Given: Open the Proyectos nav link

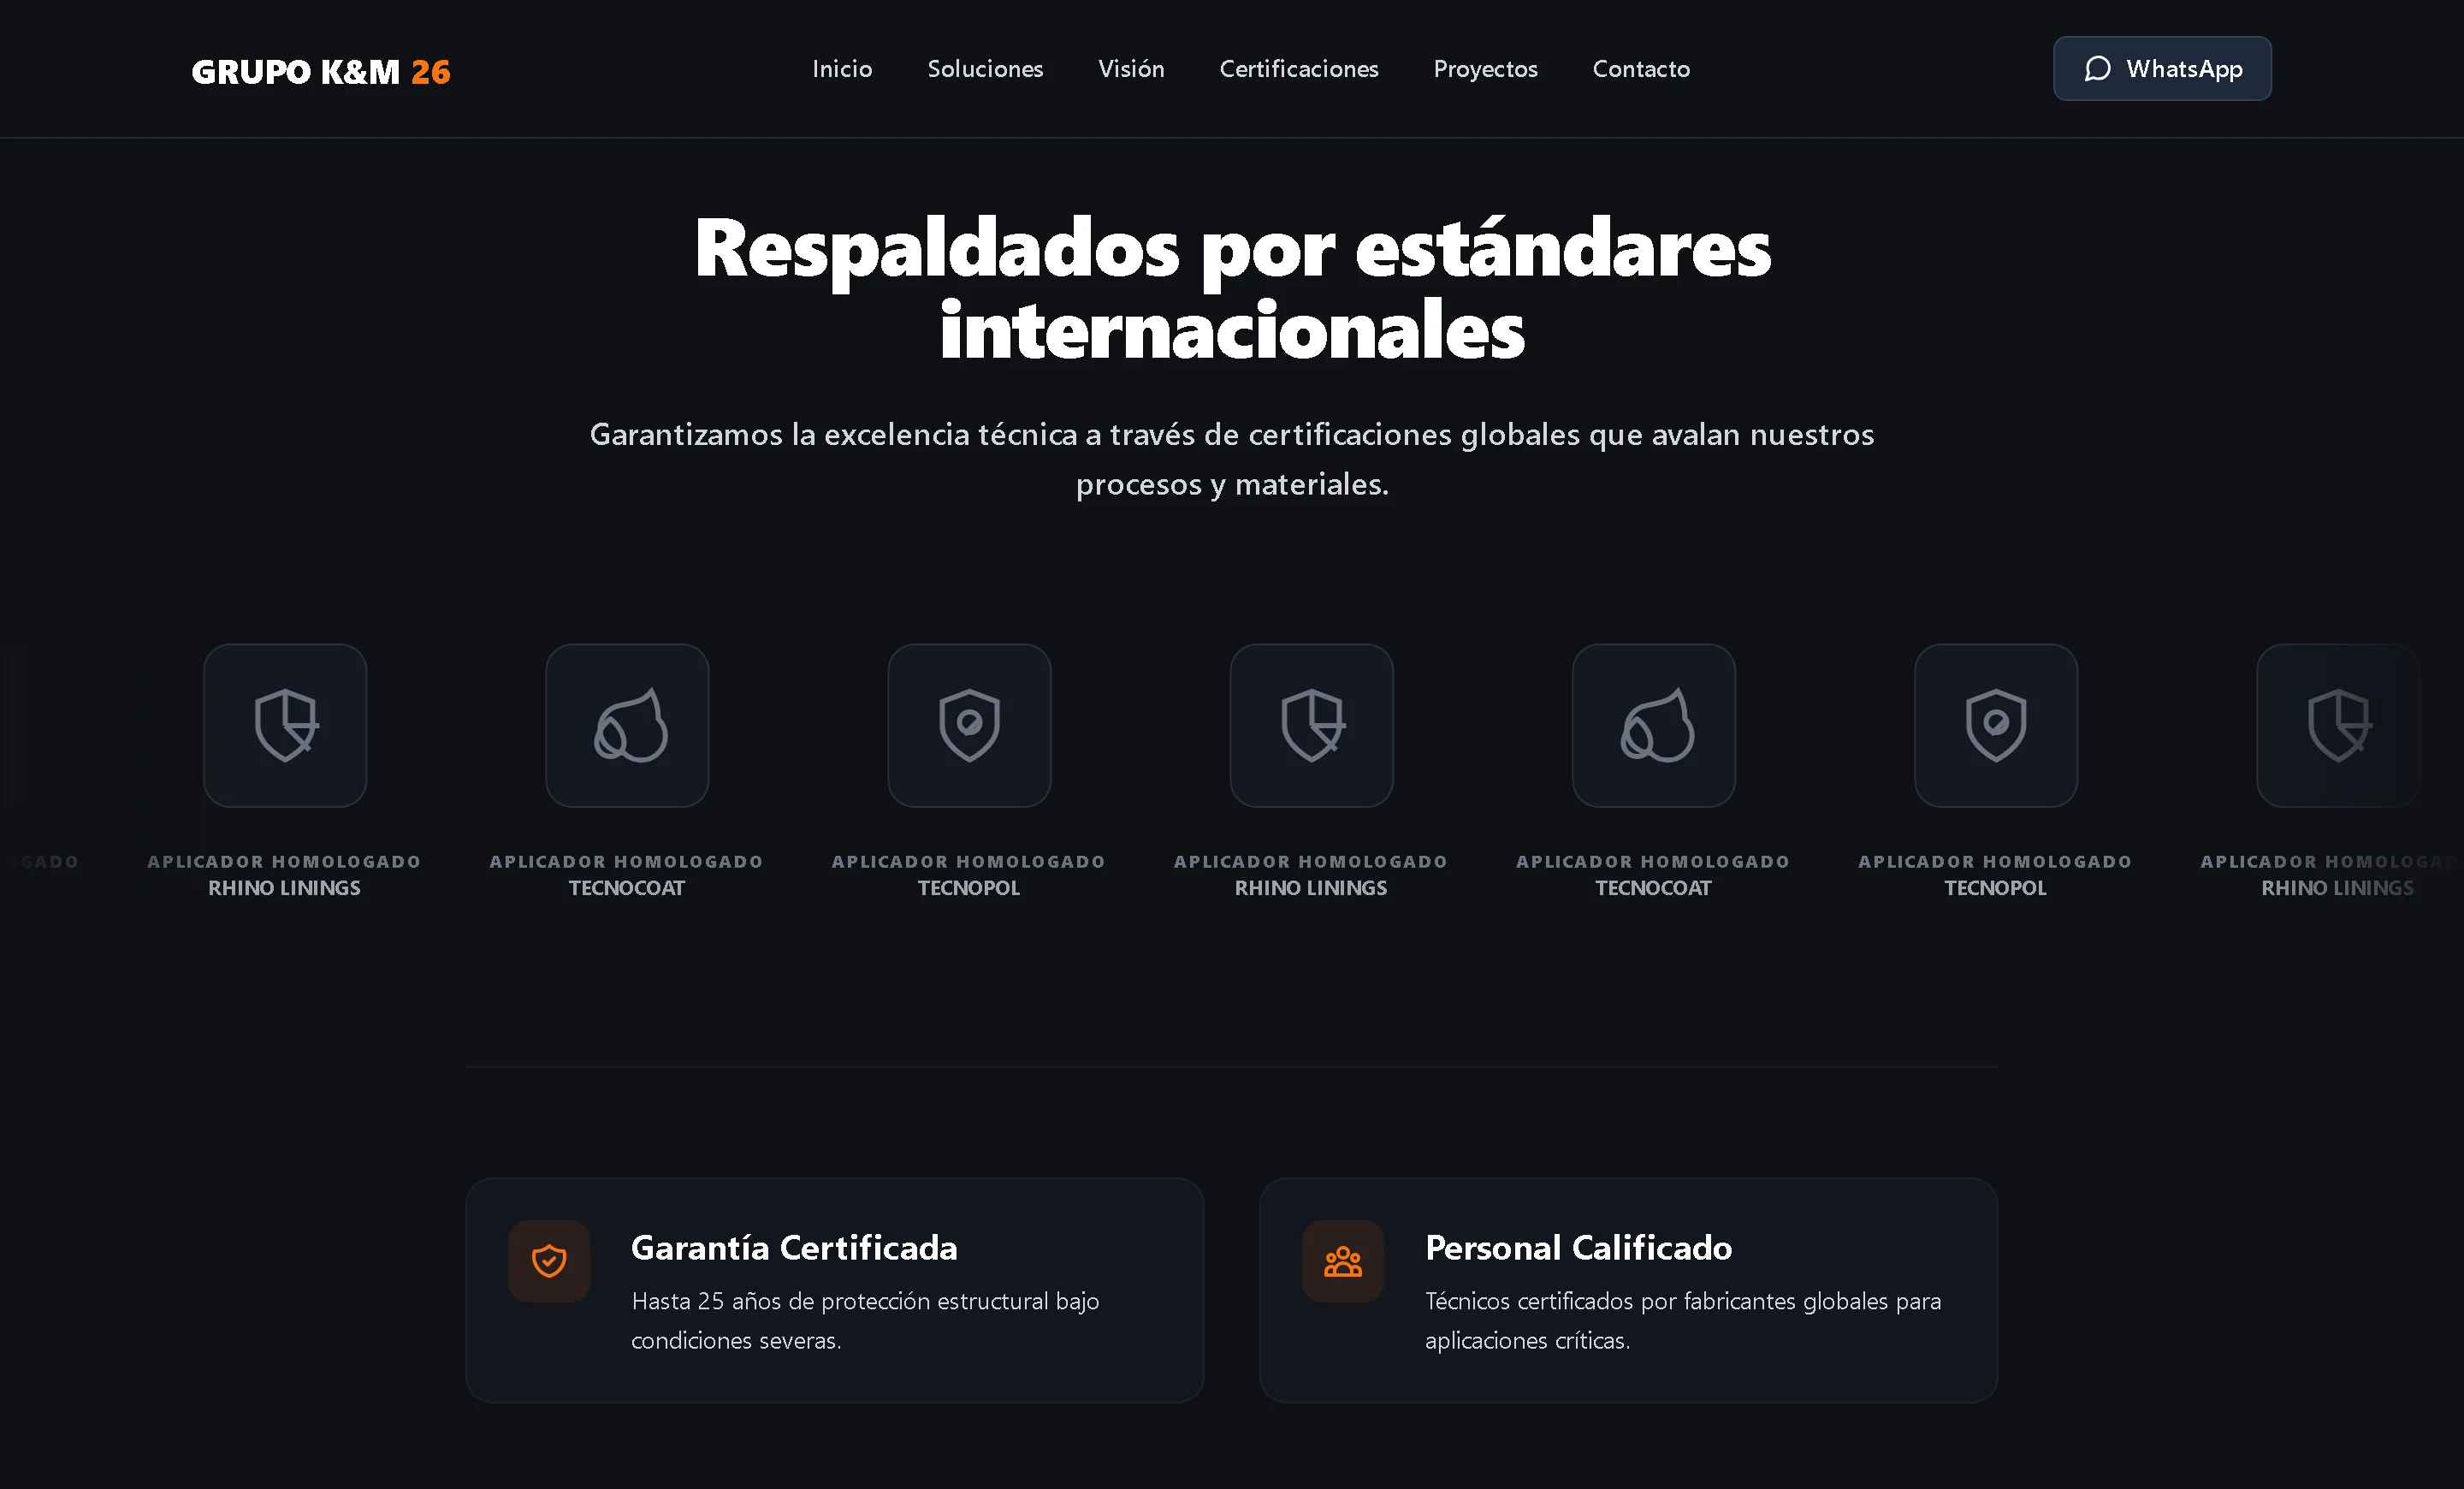Looking at the screenshot, I should click(x=1485, y=69).
